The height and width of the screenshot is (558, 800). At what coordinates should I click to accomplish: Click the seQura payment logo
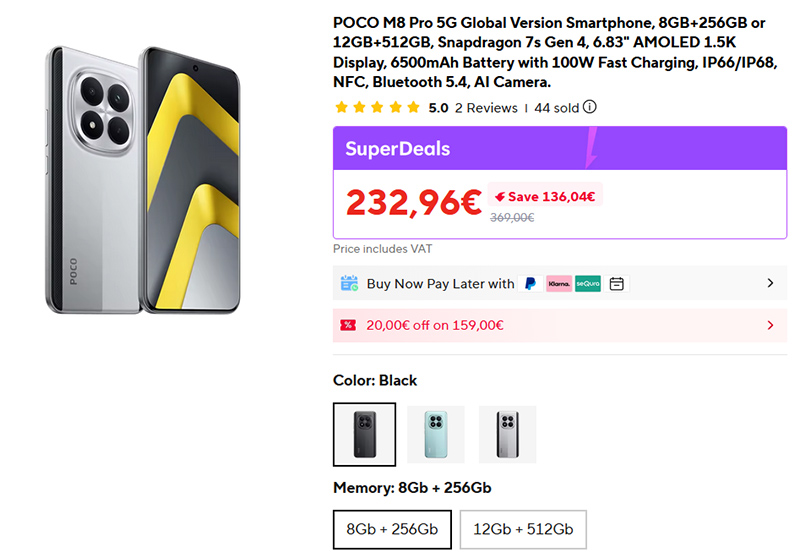coord(588,284)
